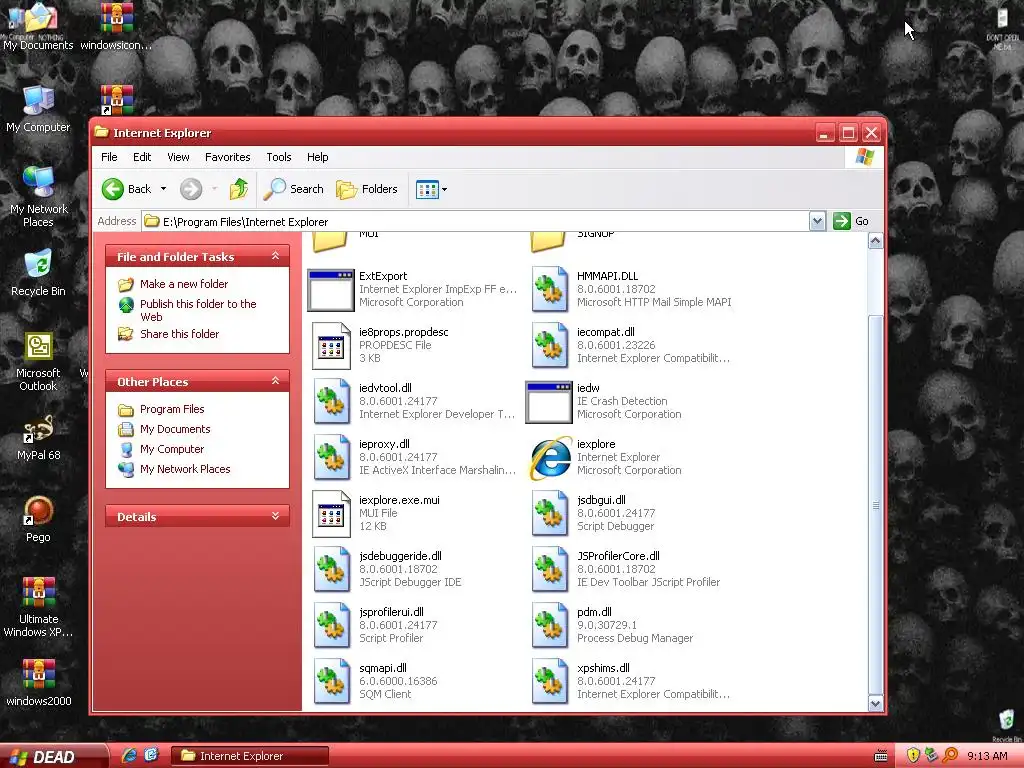1024x768 pixels.
Task: Open the View menu
Action: click(178, 157)
